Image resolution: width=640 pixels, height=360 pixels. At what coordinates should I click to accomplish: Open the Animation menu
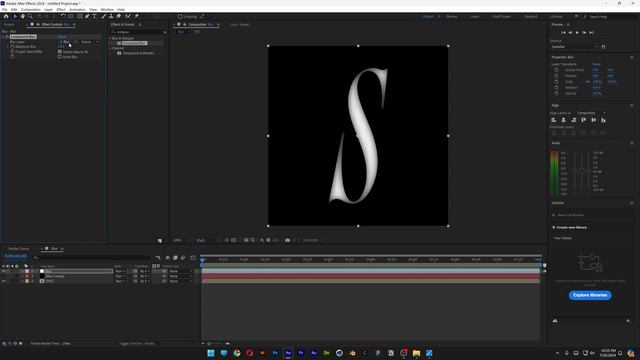pyautogui.click(x=78, y=9)
